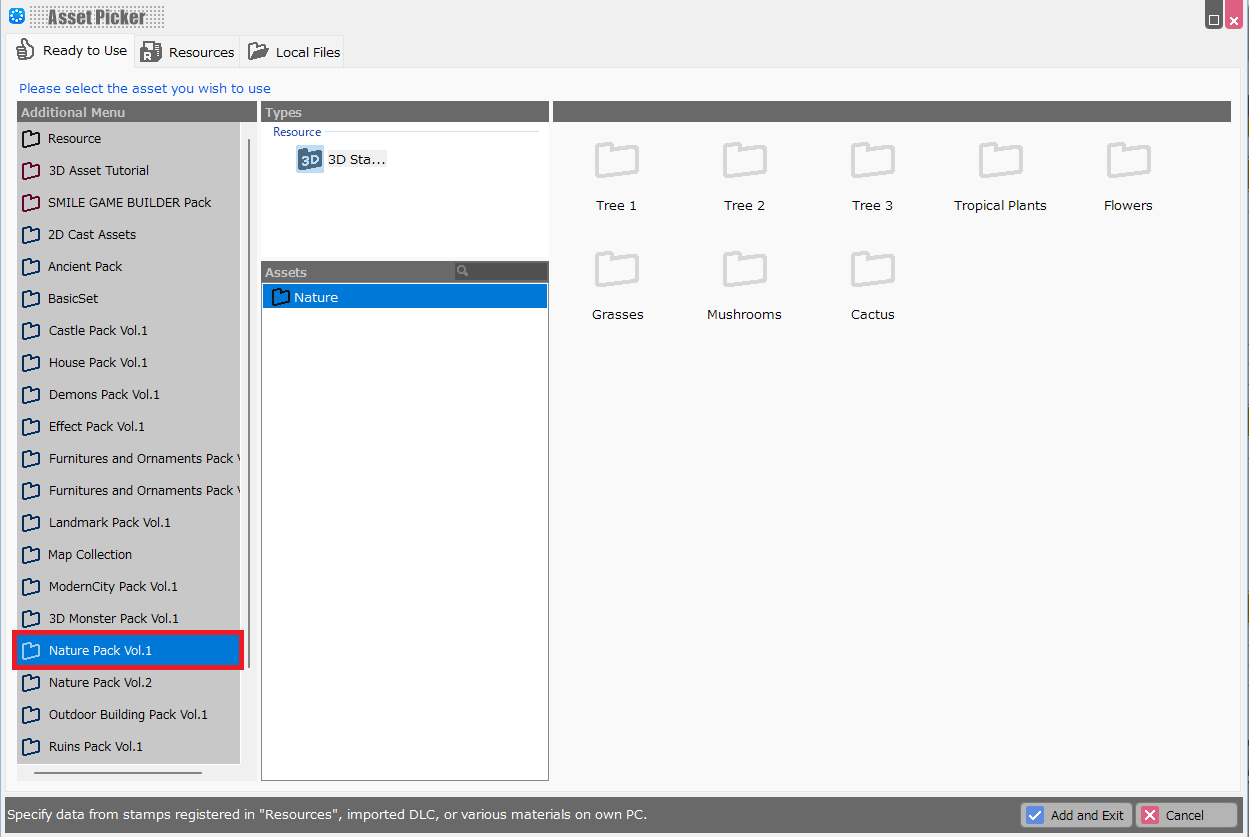Open the Cactus folder
This screenshot has height=837, width=1249.
tap(872, 271)
